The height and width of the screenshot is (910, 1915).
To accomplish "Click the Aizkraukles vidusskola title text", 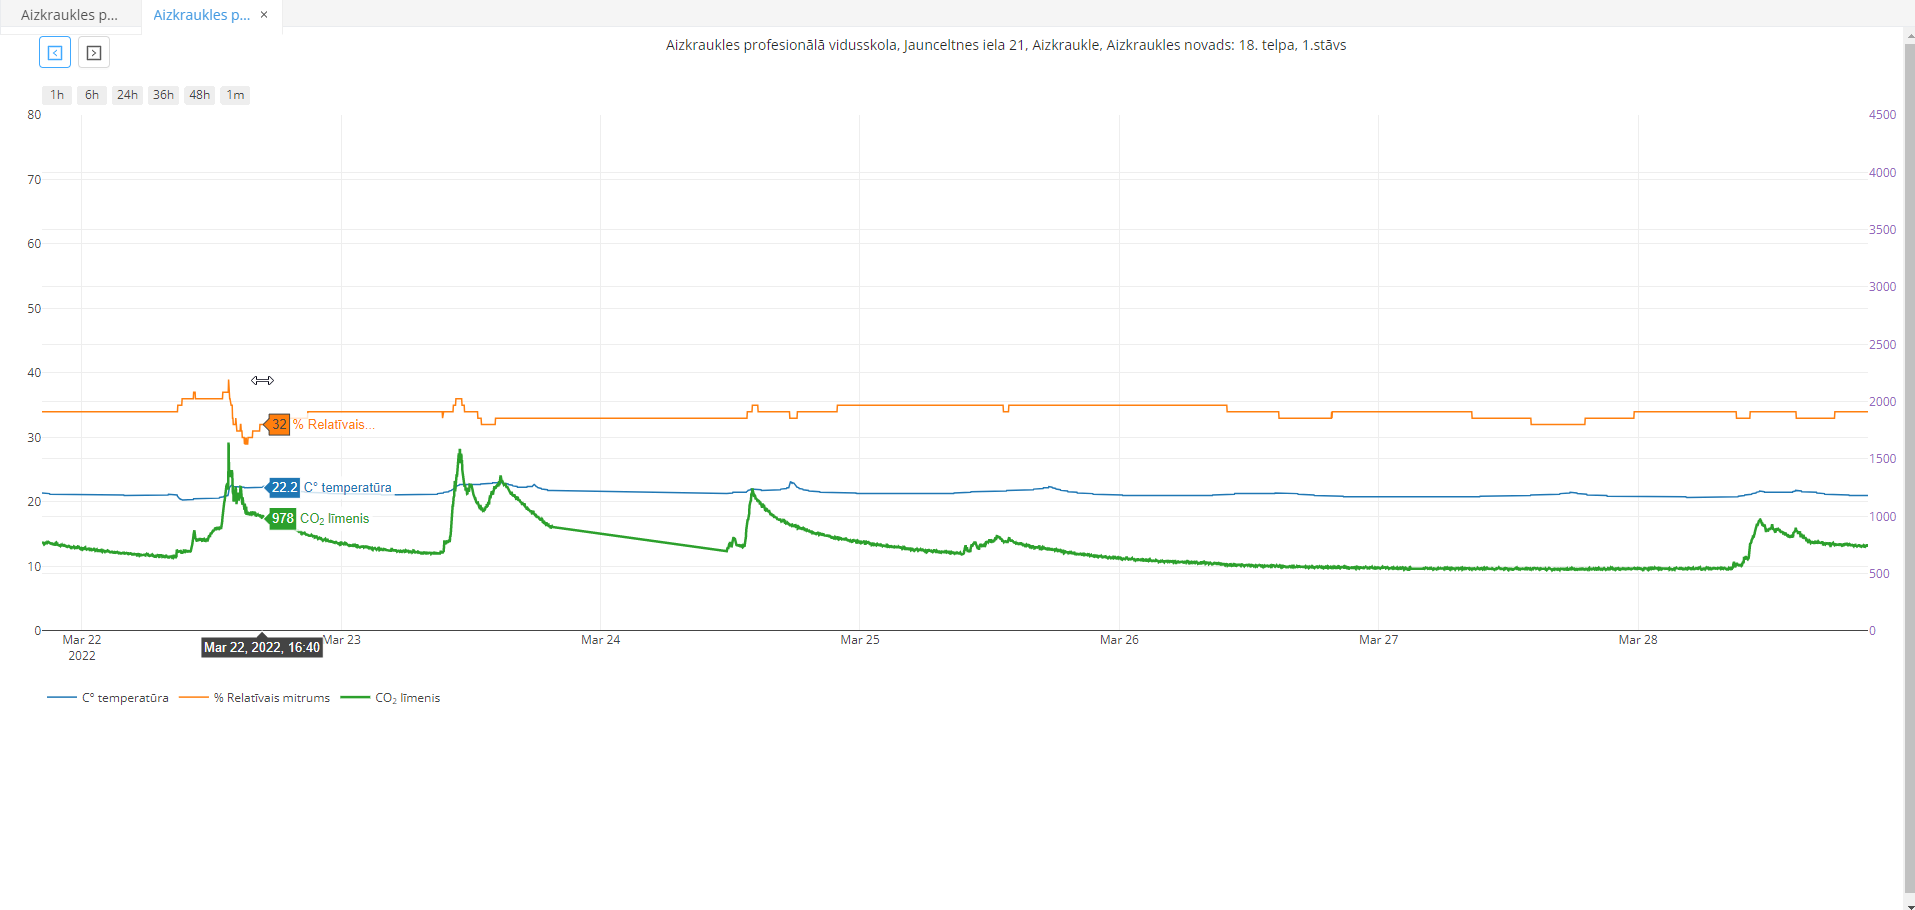I will pyautogui.click(x=1005, y=44).
